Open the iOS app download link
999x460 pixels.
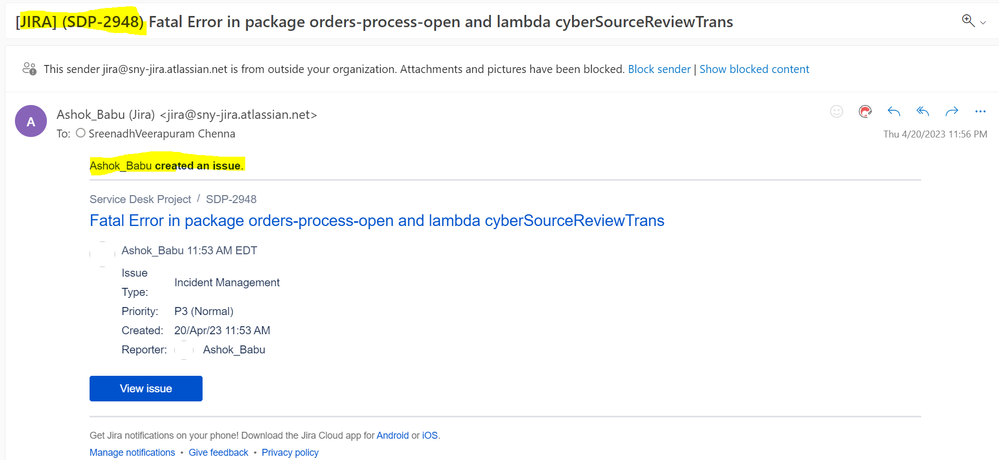coord(430,436)
